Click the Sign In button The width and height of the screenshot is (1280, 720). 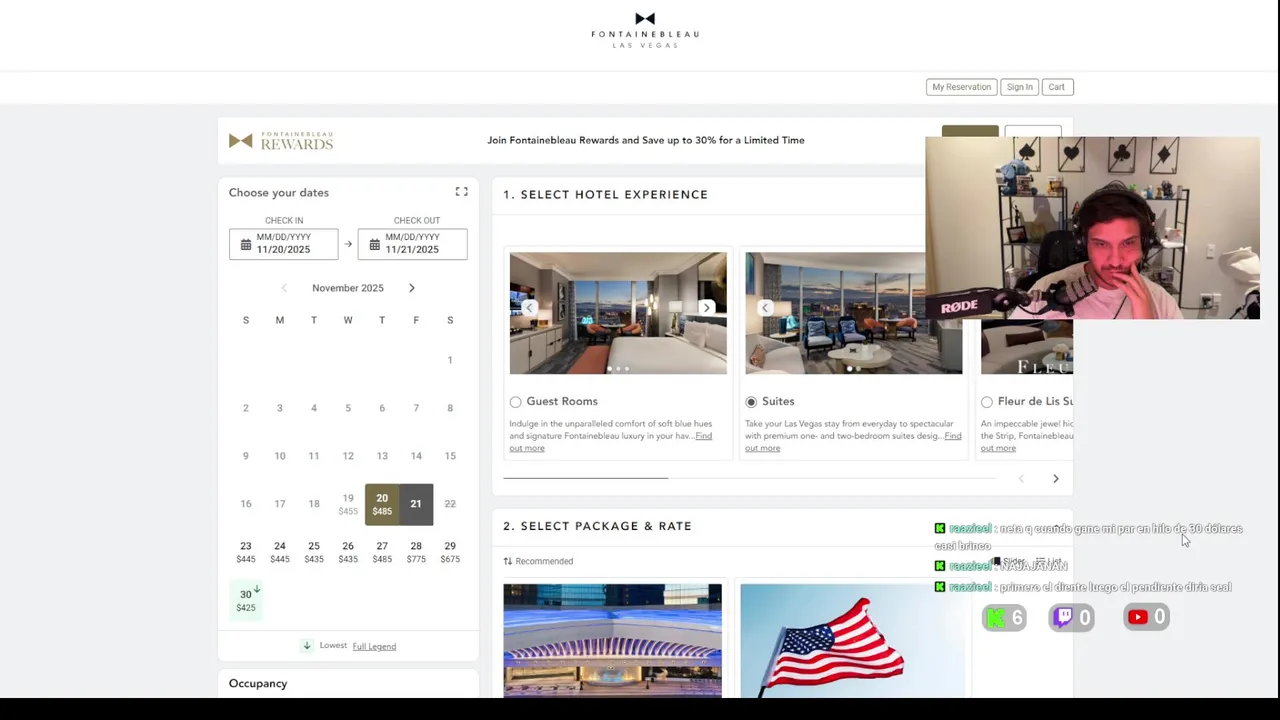coord(1020,87)
